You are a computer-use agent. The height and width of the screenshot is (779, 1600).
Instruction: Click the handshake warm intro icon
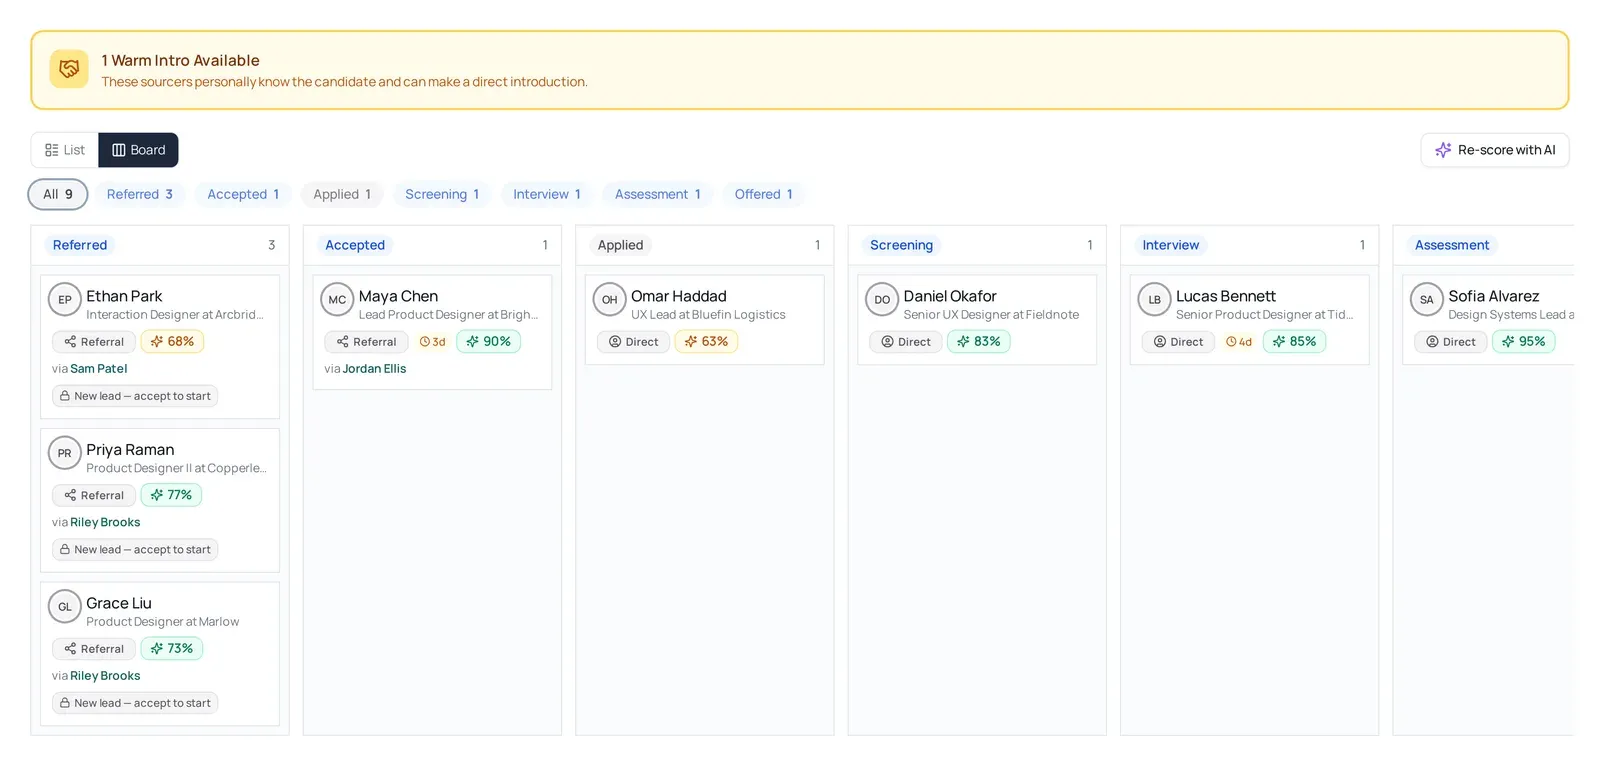[69, 69]
